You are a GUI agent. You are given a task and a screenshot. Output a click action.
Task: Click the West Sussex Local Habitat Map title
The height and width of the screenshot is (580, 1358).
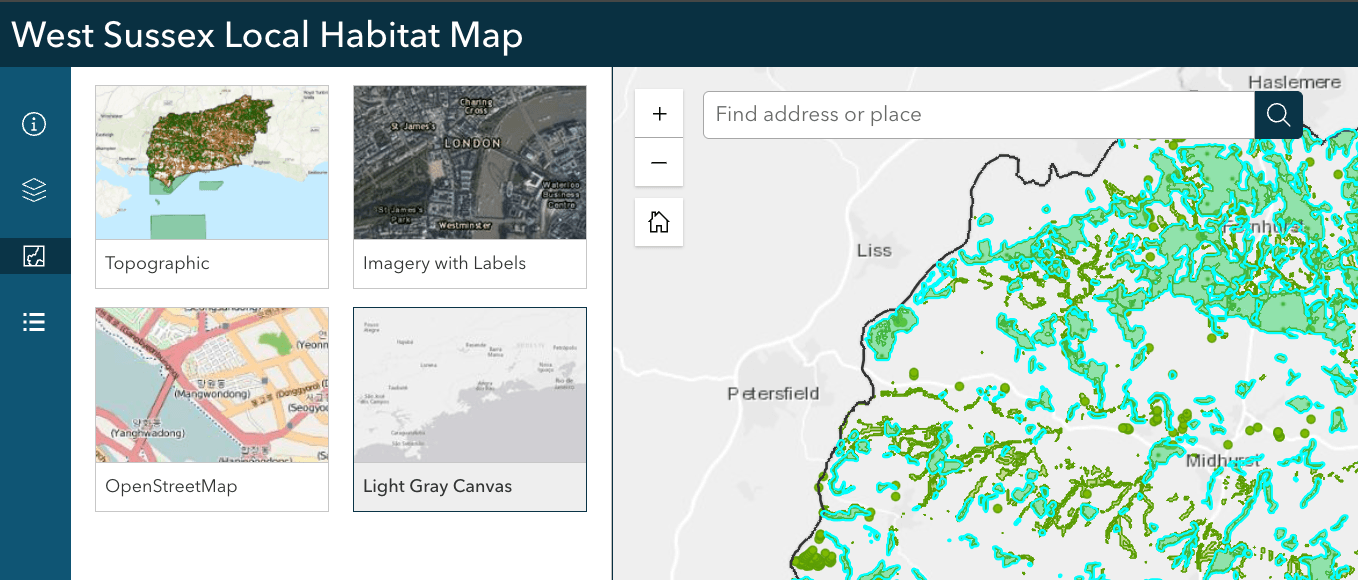click(267, 36)
